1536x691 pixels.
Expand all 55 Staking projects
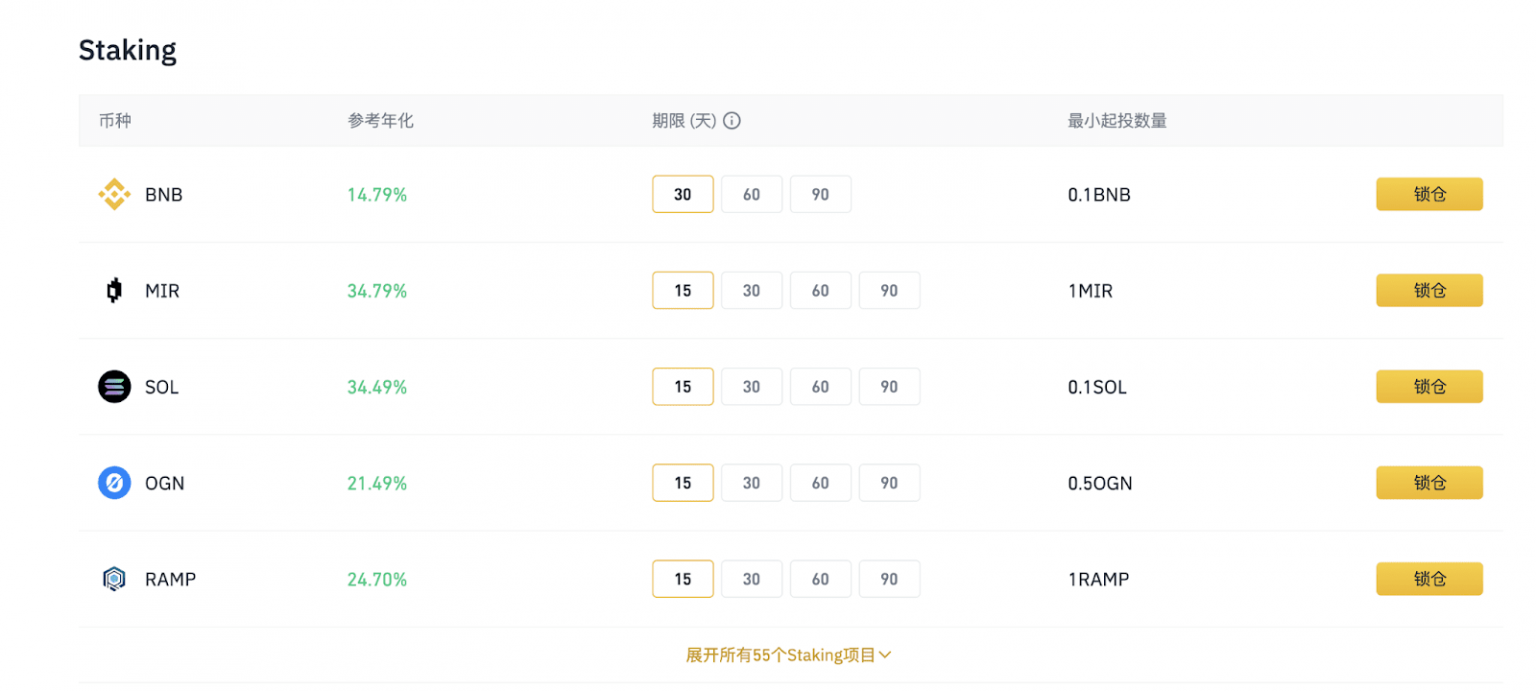point(788,655)
